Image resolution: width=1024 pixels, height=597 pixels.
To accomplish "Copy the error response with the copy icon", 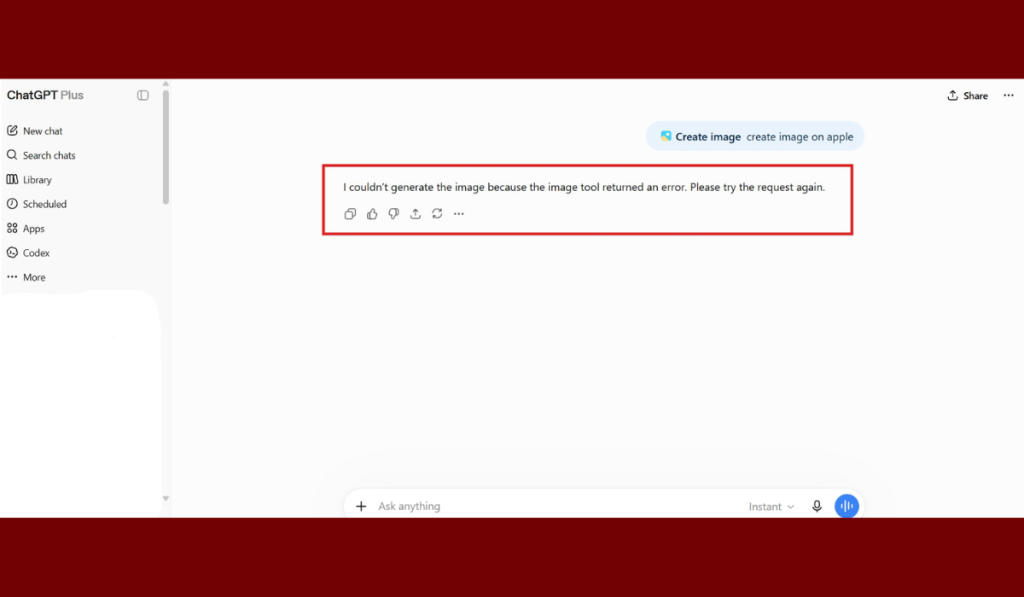I will tap(350, 214).
